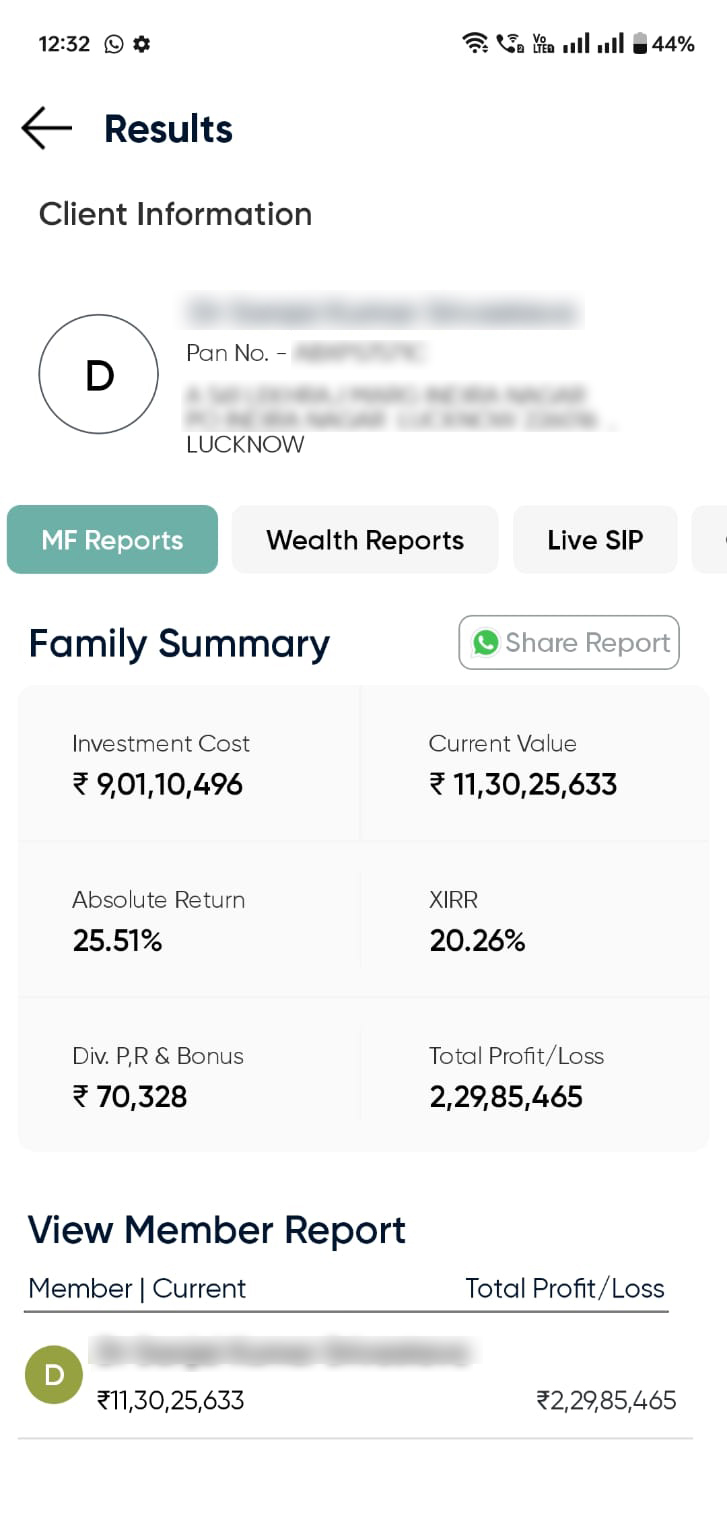Open the Live SIP tab
727x1524 pixels.
(595, 540)
